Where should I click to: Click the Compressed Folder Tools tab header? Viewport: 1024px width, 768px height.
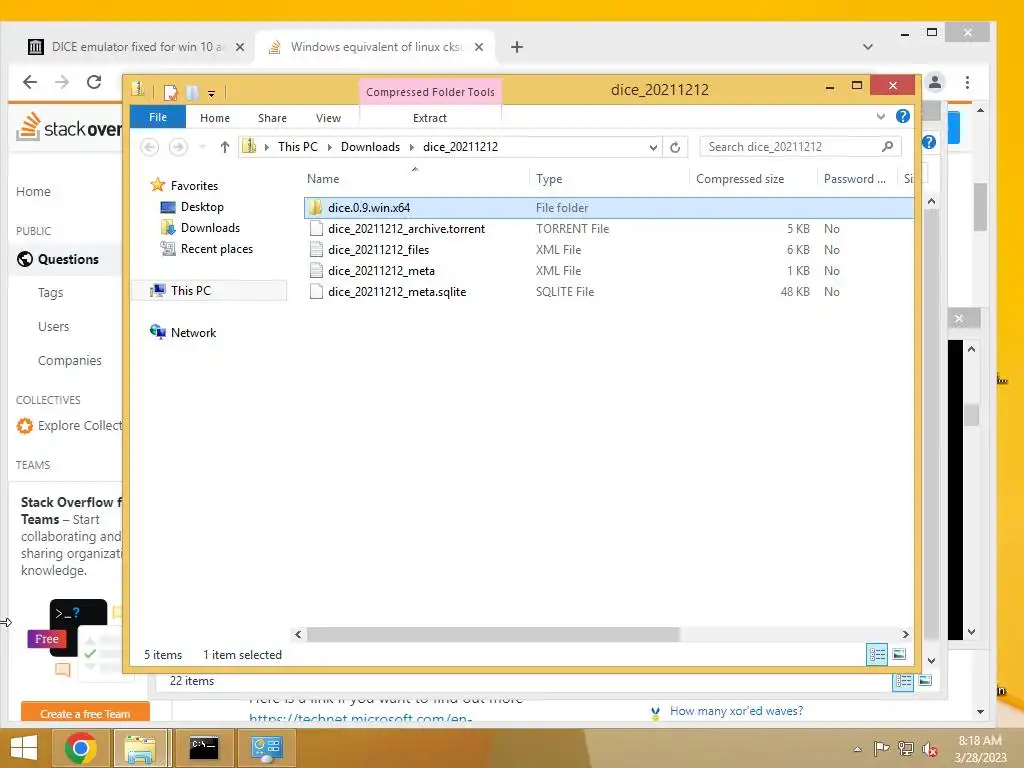coord(430,92)
